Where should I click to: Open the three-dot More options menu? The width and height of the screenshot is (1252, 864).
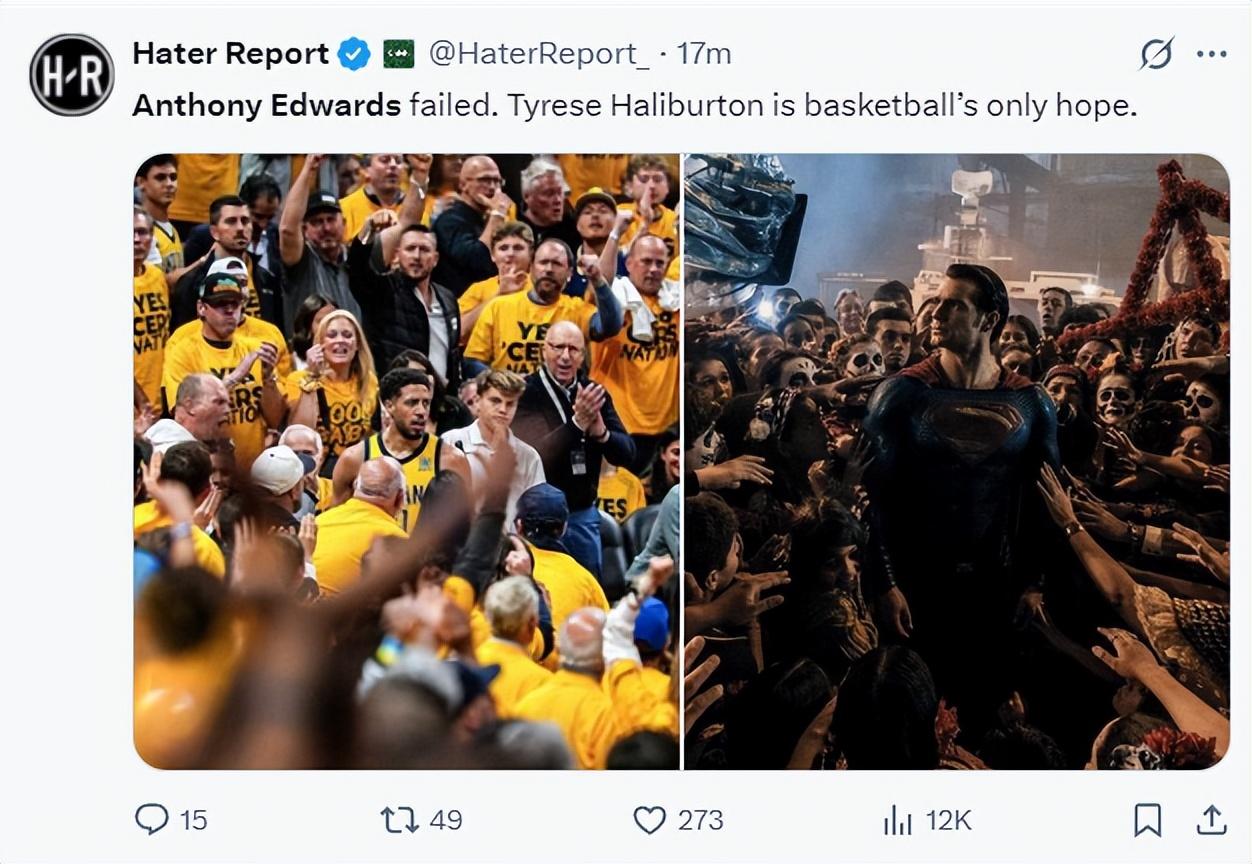click(1211, 54)
